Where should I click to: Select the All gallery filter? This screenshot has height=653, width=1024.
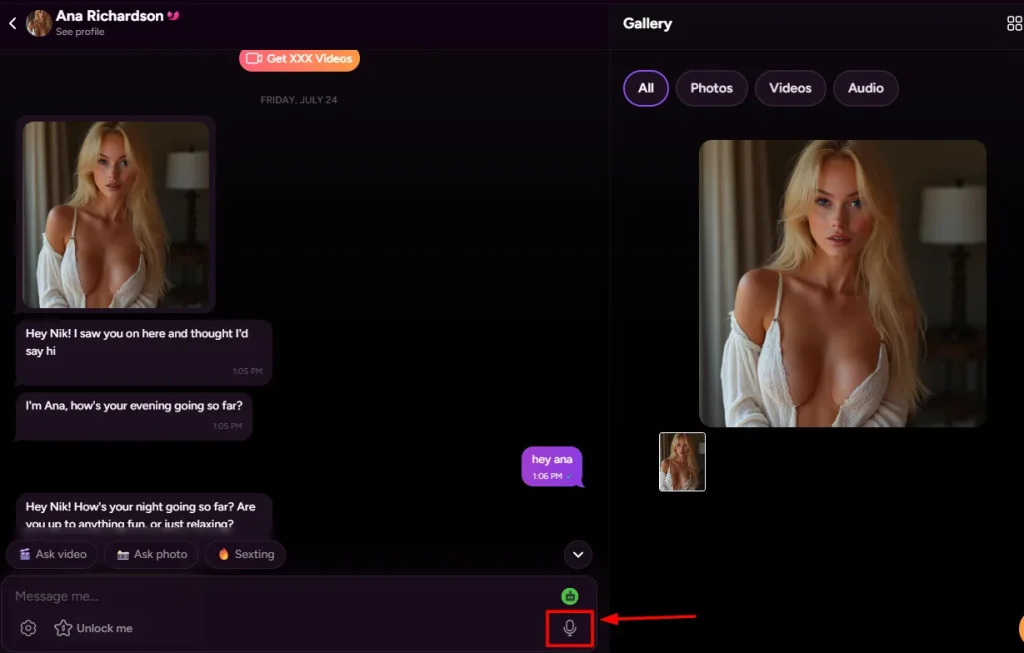646,88
